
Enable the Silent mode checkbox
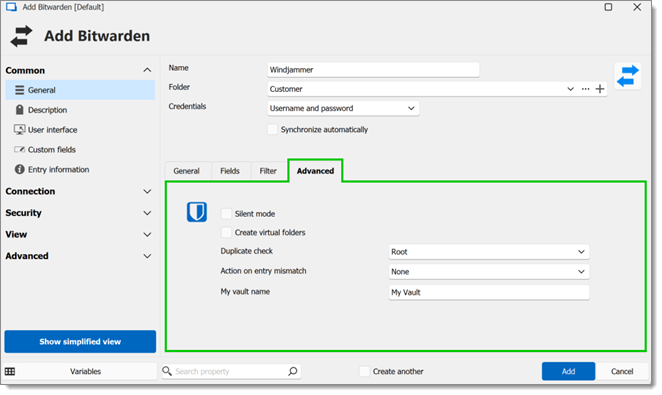pos(226,214)
